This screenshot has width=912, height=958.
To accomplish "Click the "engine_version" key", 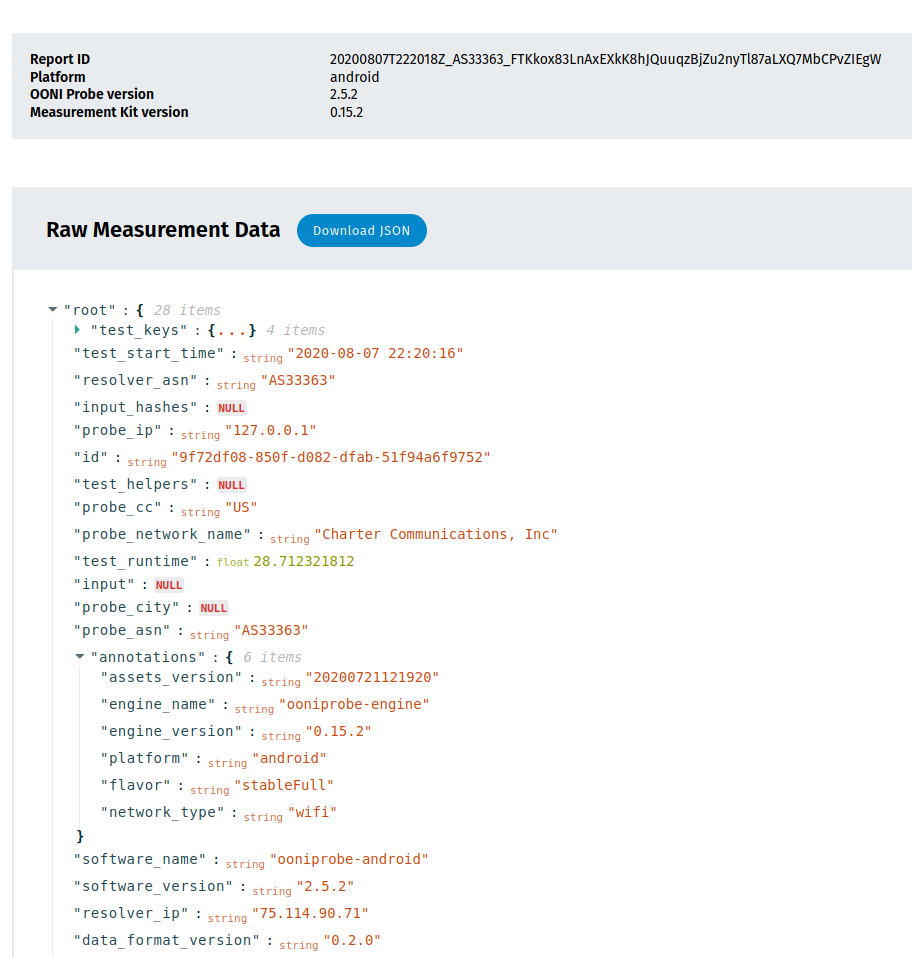I will (172, 731).
